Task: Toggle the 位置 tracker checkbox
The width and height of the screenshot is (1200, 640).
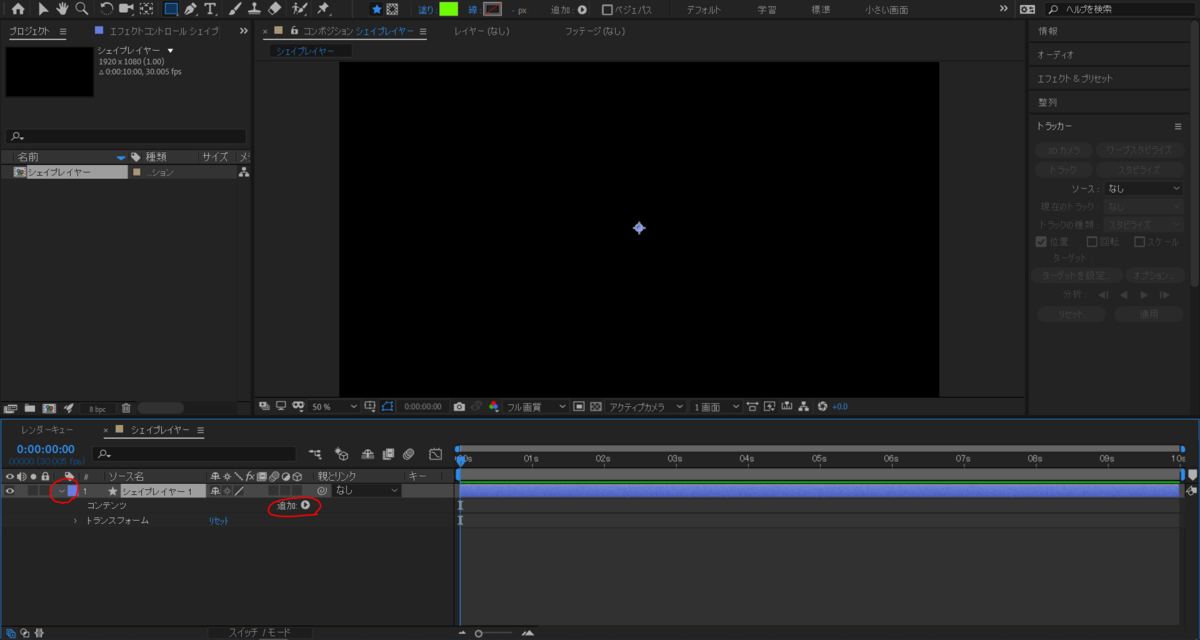Action: click(x=1041, y=242)
